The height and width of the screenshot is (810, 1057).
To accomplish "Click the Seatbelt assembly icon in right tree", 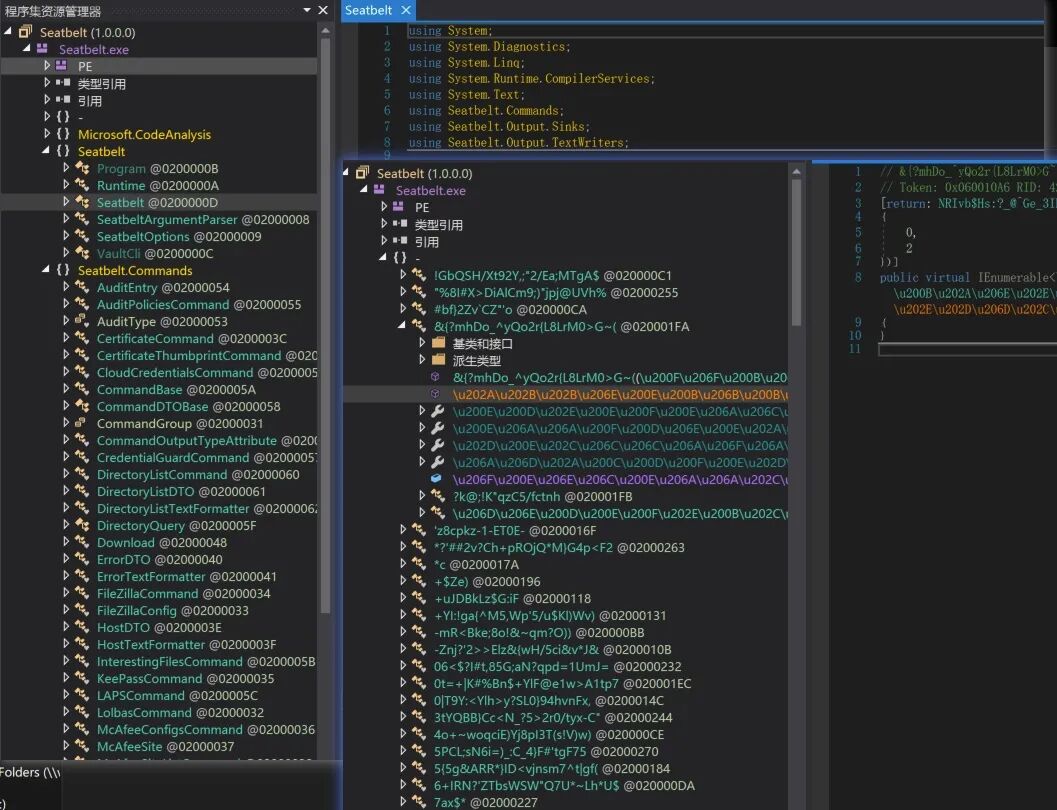I will click(x=363, y=173).
